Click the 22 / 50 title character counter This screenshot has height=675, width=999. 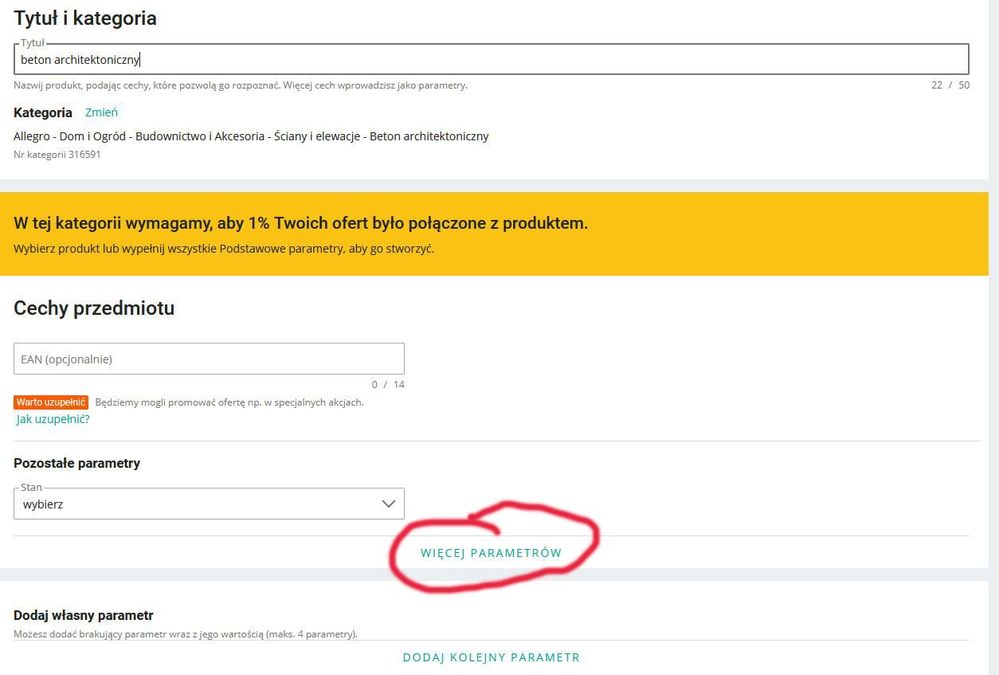pyautogui.click(x=950, y=85)
